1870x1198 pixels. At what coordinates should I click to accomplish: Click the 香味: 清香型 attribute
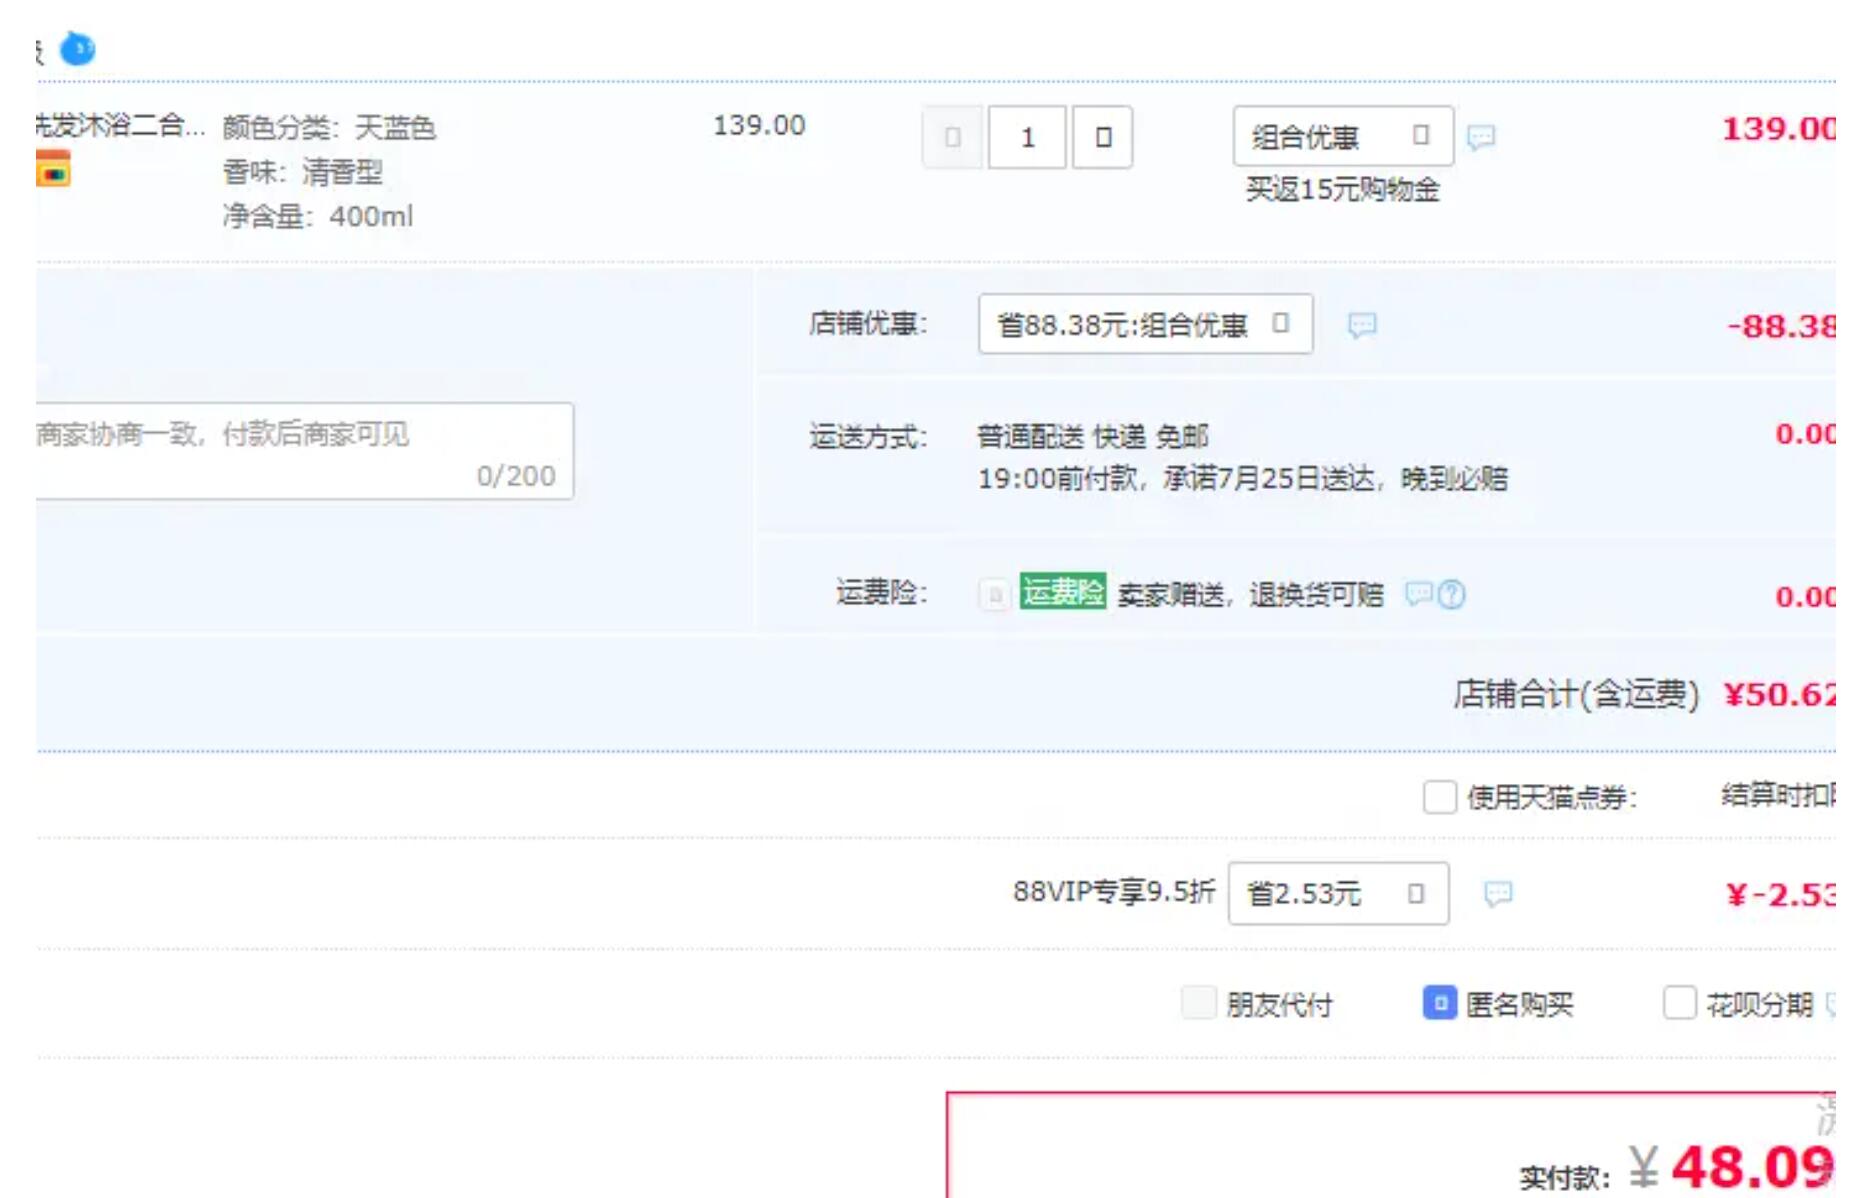click(302, 172)
